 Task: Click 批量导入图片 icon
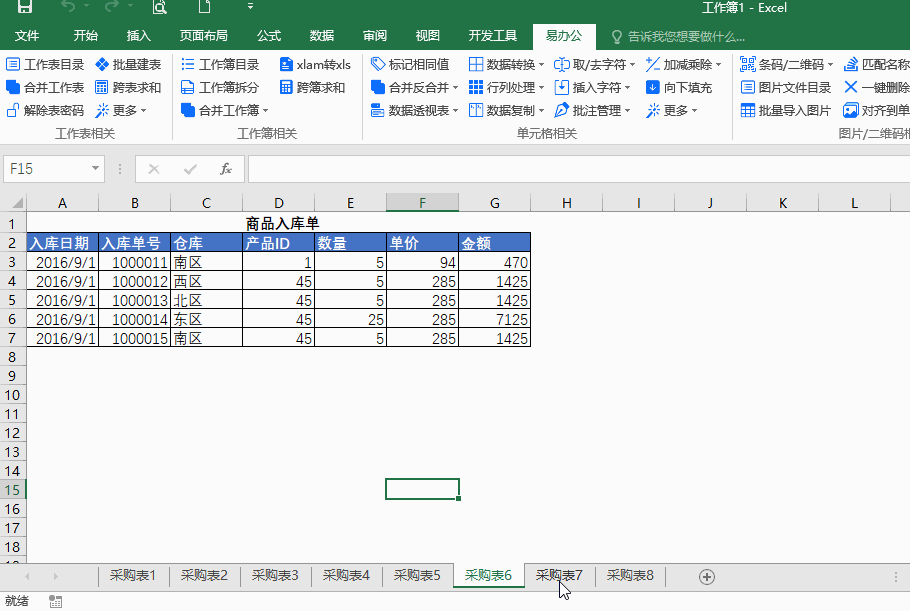point(748,110)
